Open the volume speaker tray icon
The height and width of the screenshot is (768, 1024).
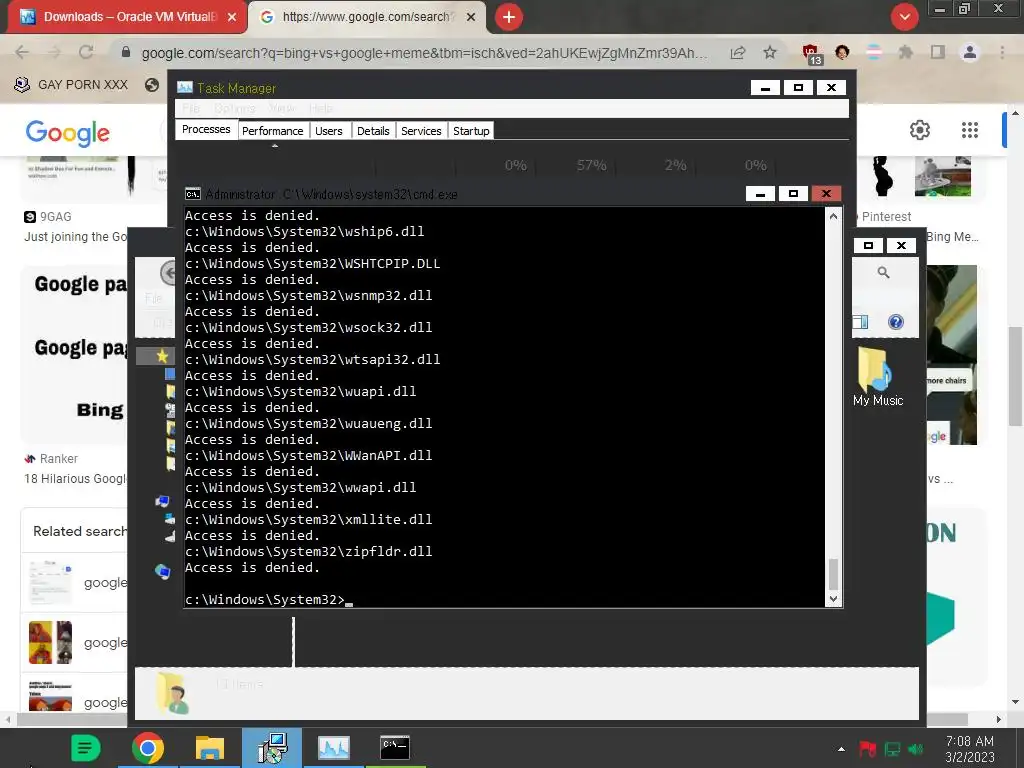[x=916, y=749]
